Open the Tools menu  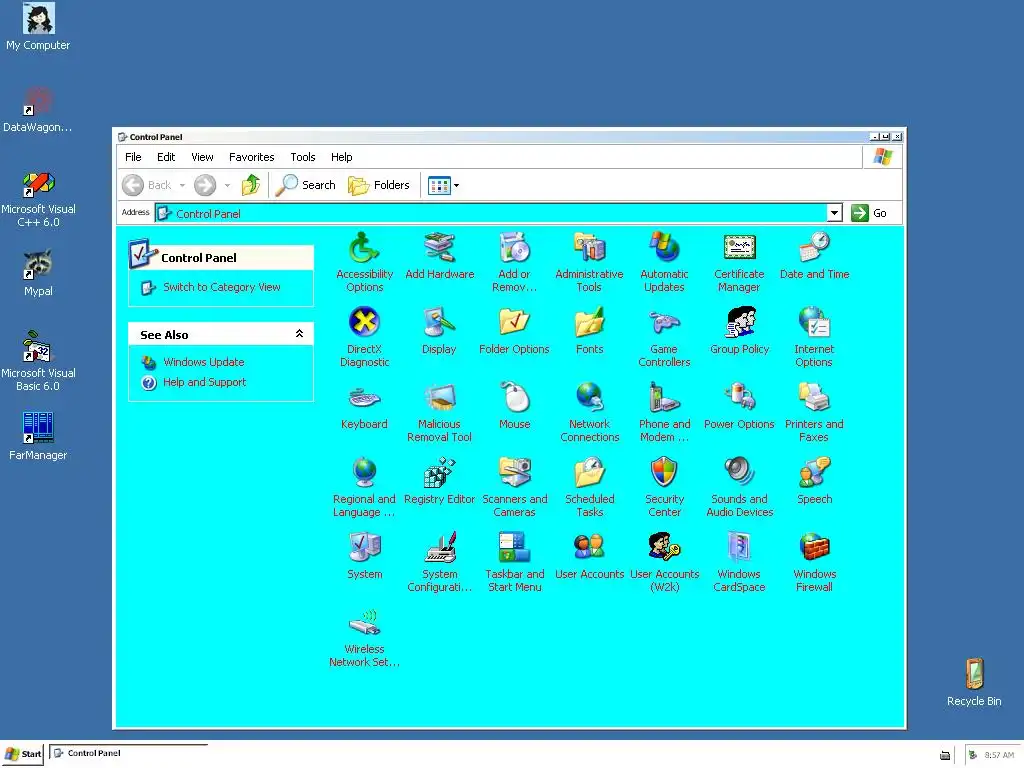[303, 157]
